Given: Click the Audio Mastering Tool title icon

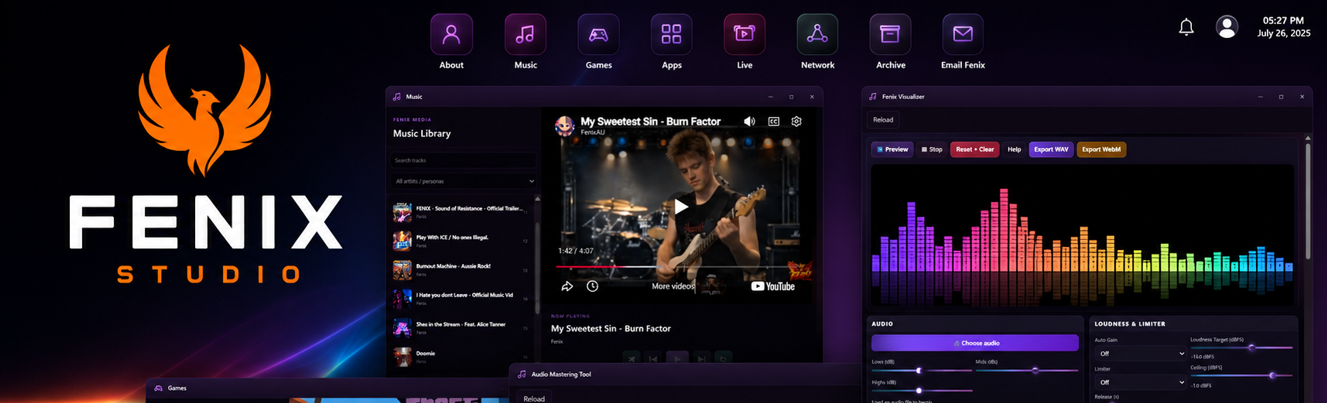Looking at the screenshot, I should click(x=521, y=374).
